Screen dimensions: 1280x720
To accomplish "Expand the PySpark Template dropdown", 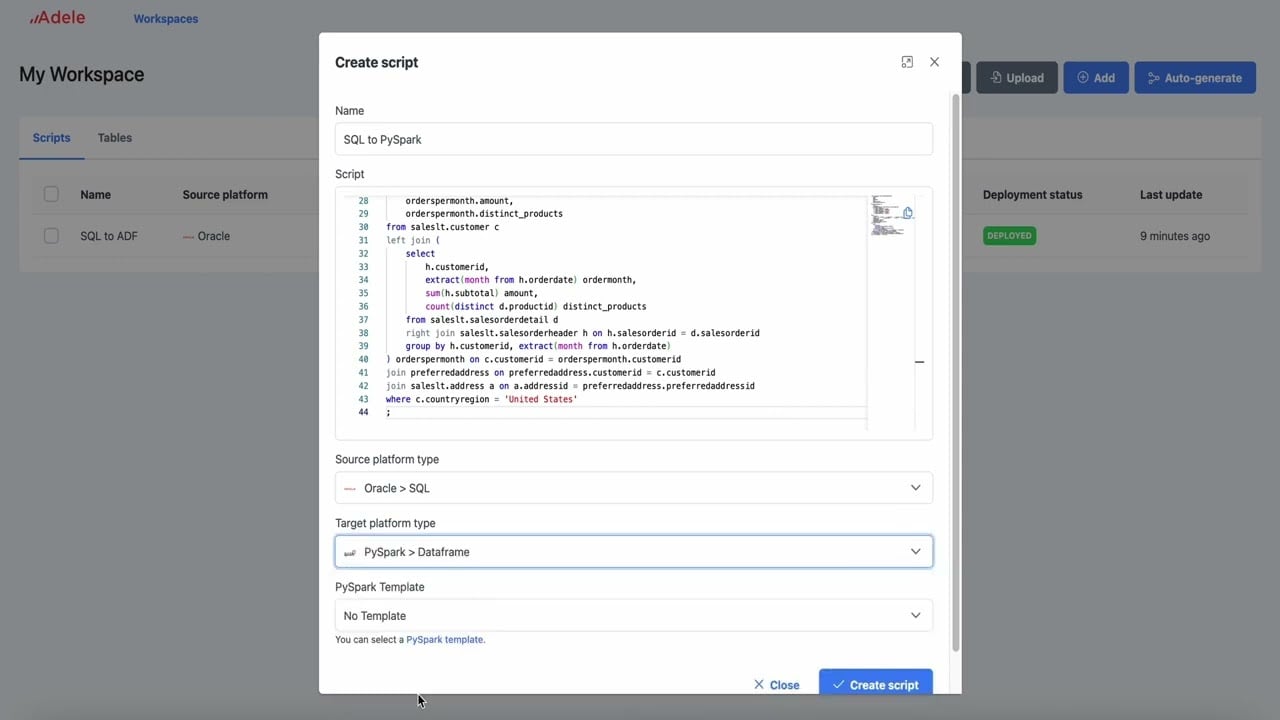I will coord(634,616).
